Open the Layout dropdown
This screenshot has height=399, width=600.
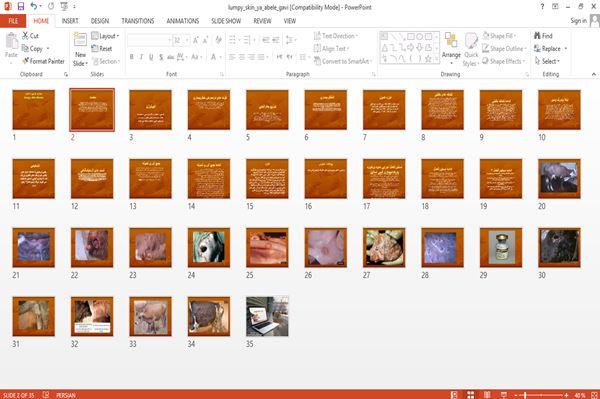(106, 36)
